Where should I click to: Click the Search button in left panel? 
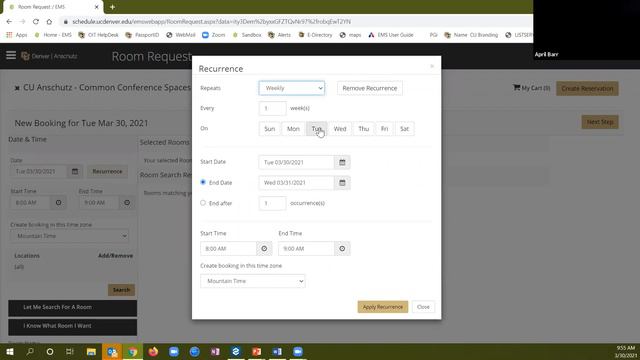pyautogui.click(x=121, y=290)
